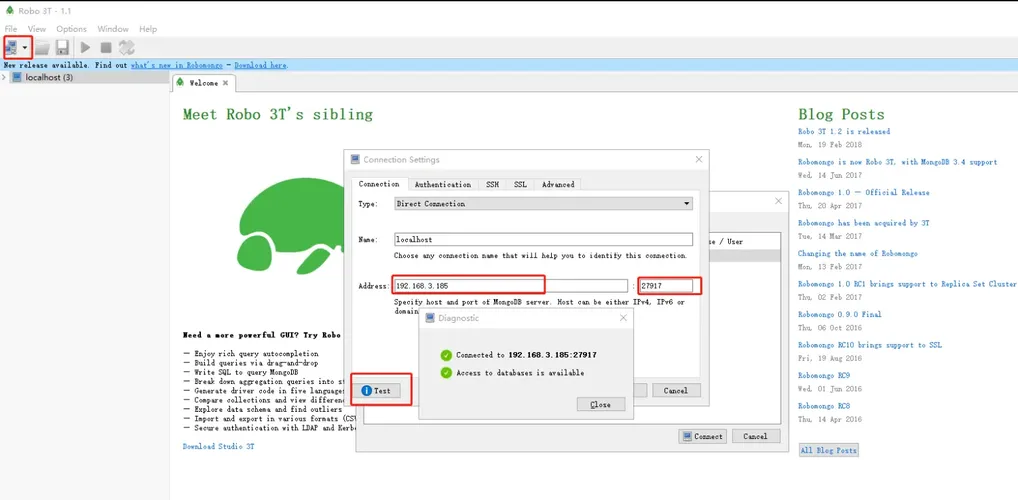Click the Connection Settings dialog X icon
Image resolution: width=1018 pixels, height=500 pixels.
coord(699,160)
